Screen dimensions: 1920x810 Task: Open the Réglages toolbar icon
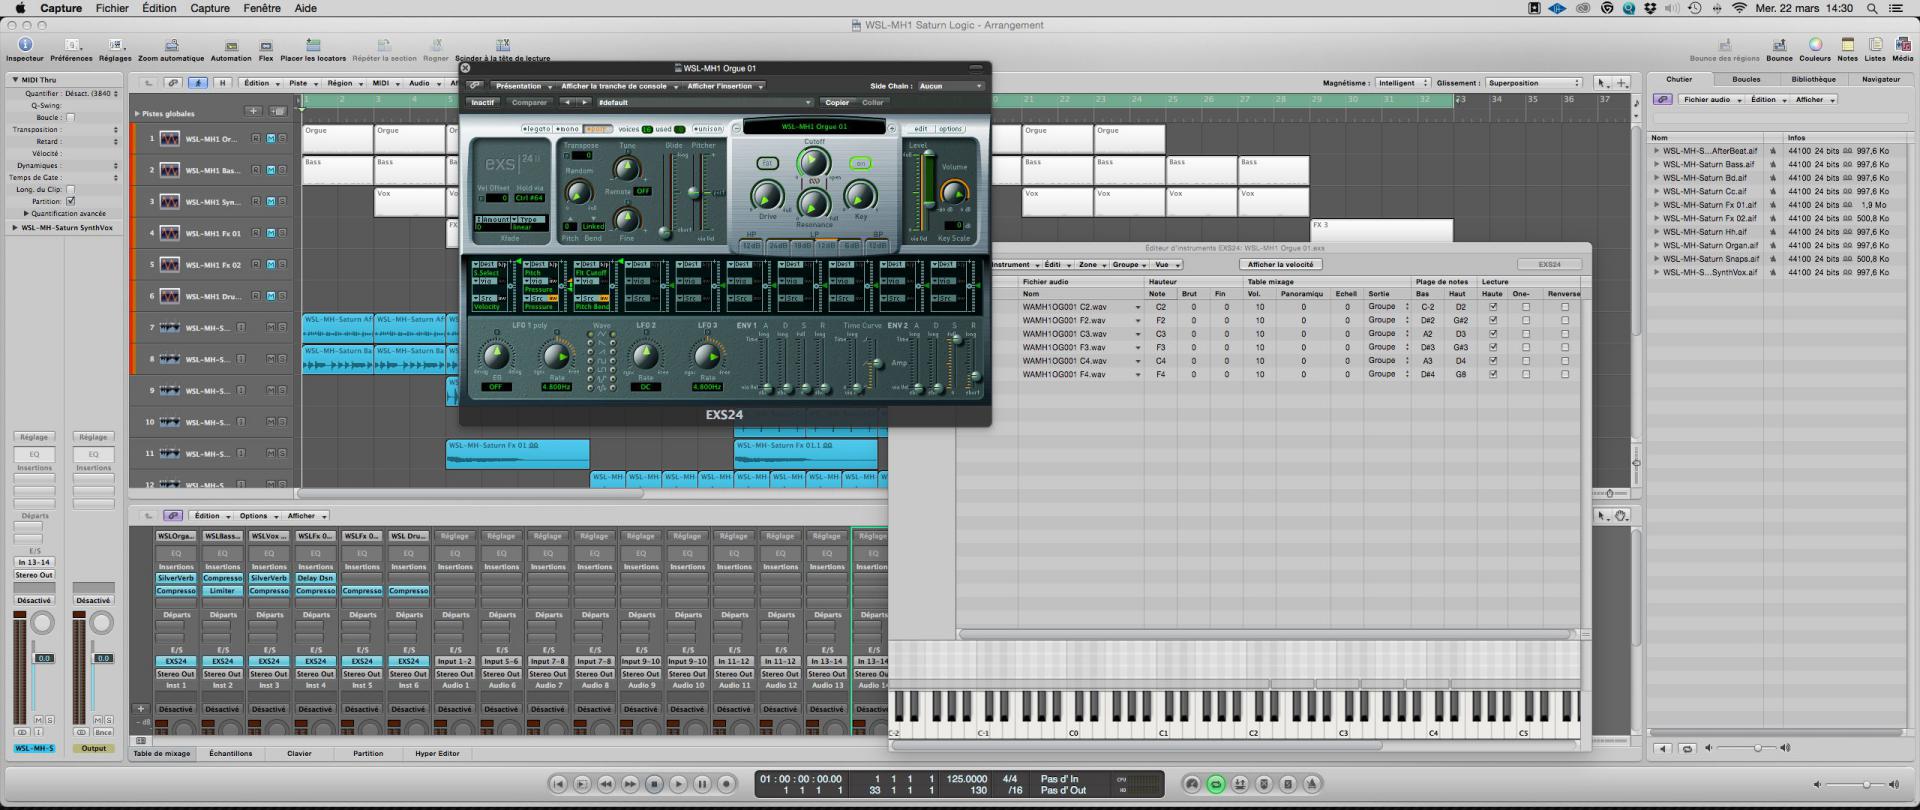pos(115,45)
